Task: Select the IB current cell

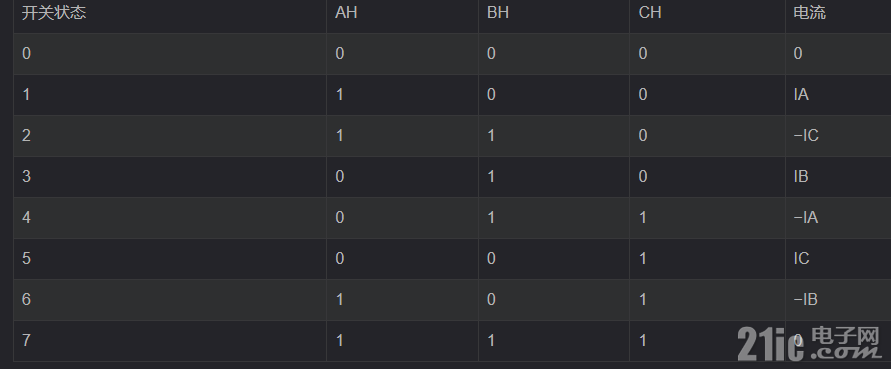Action: tap(801, 176)
